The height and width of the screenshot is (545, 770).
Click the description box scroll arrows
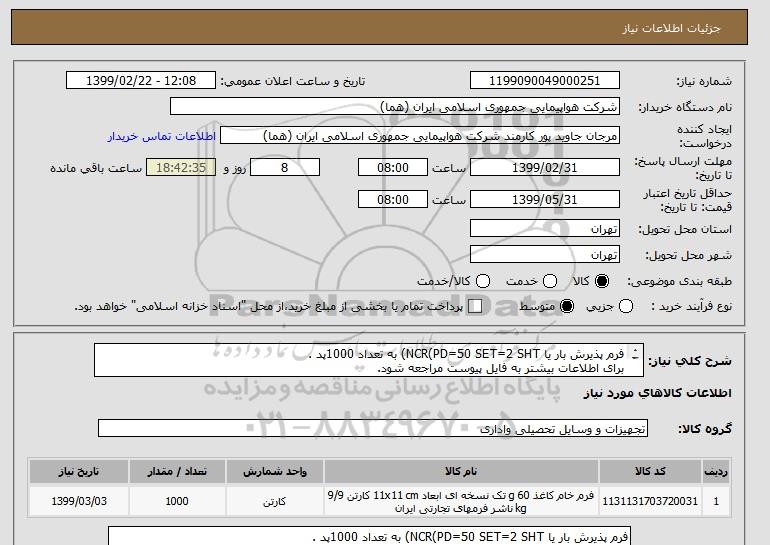pos(635,354)
